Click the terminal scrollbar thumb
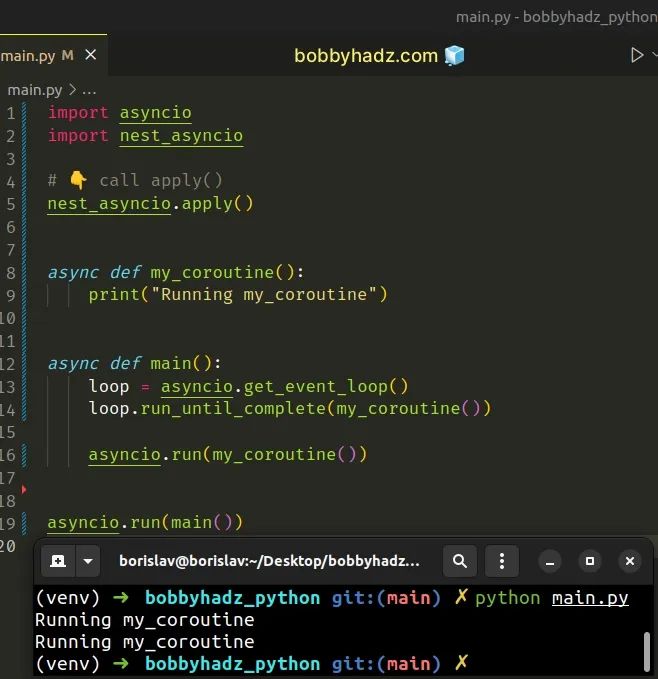The image size is (658, 679). (x=647, y=651)
